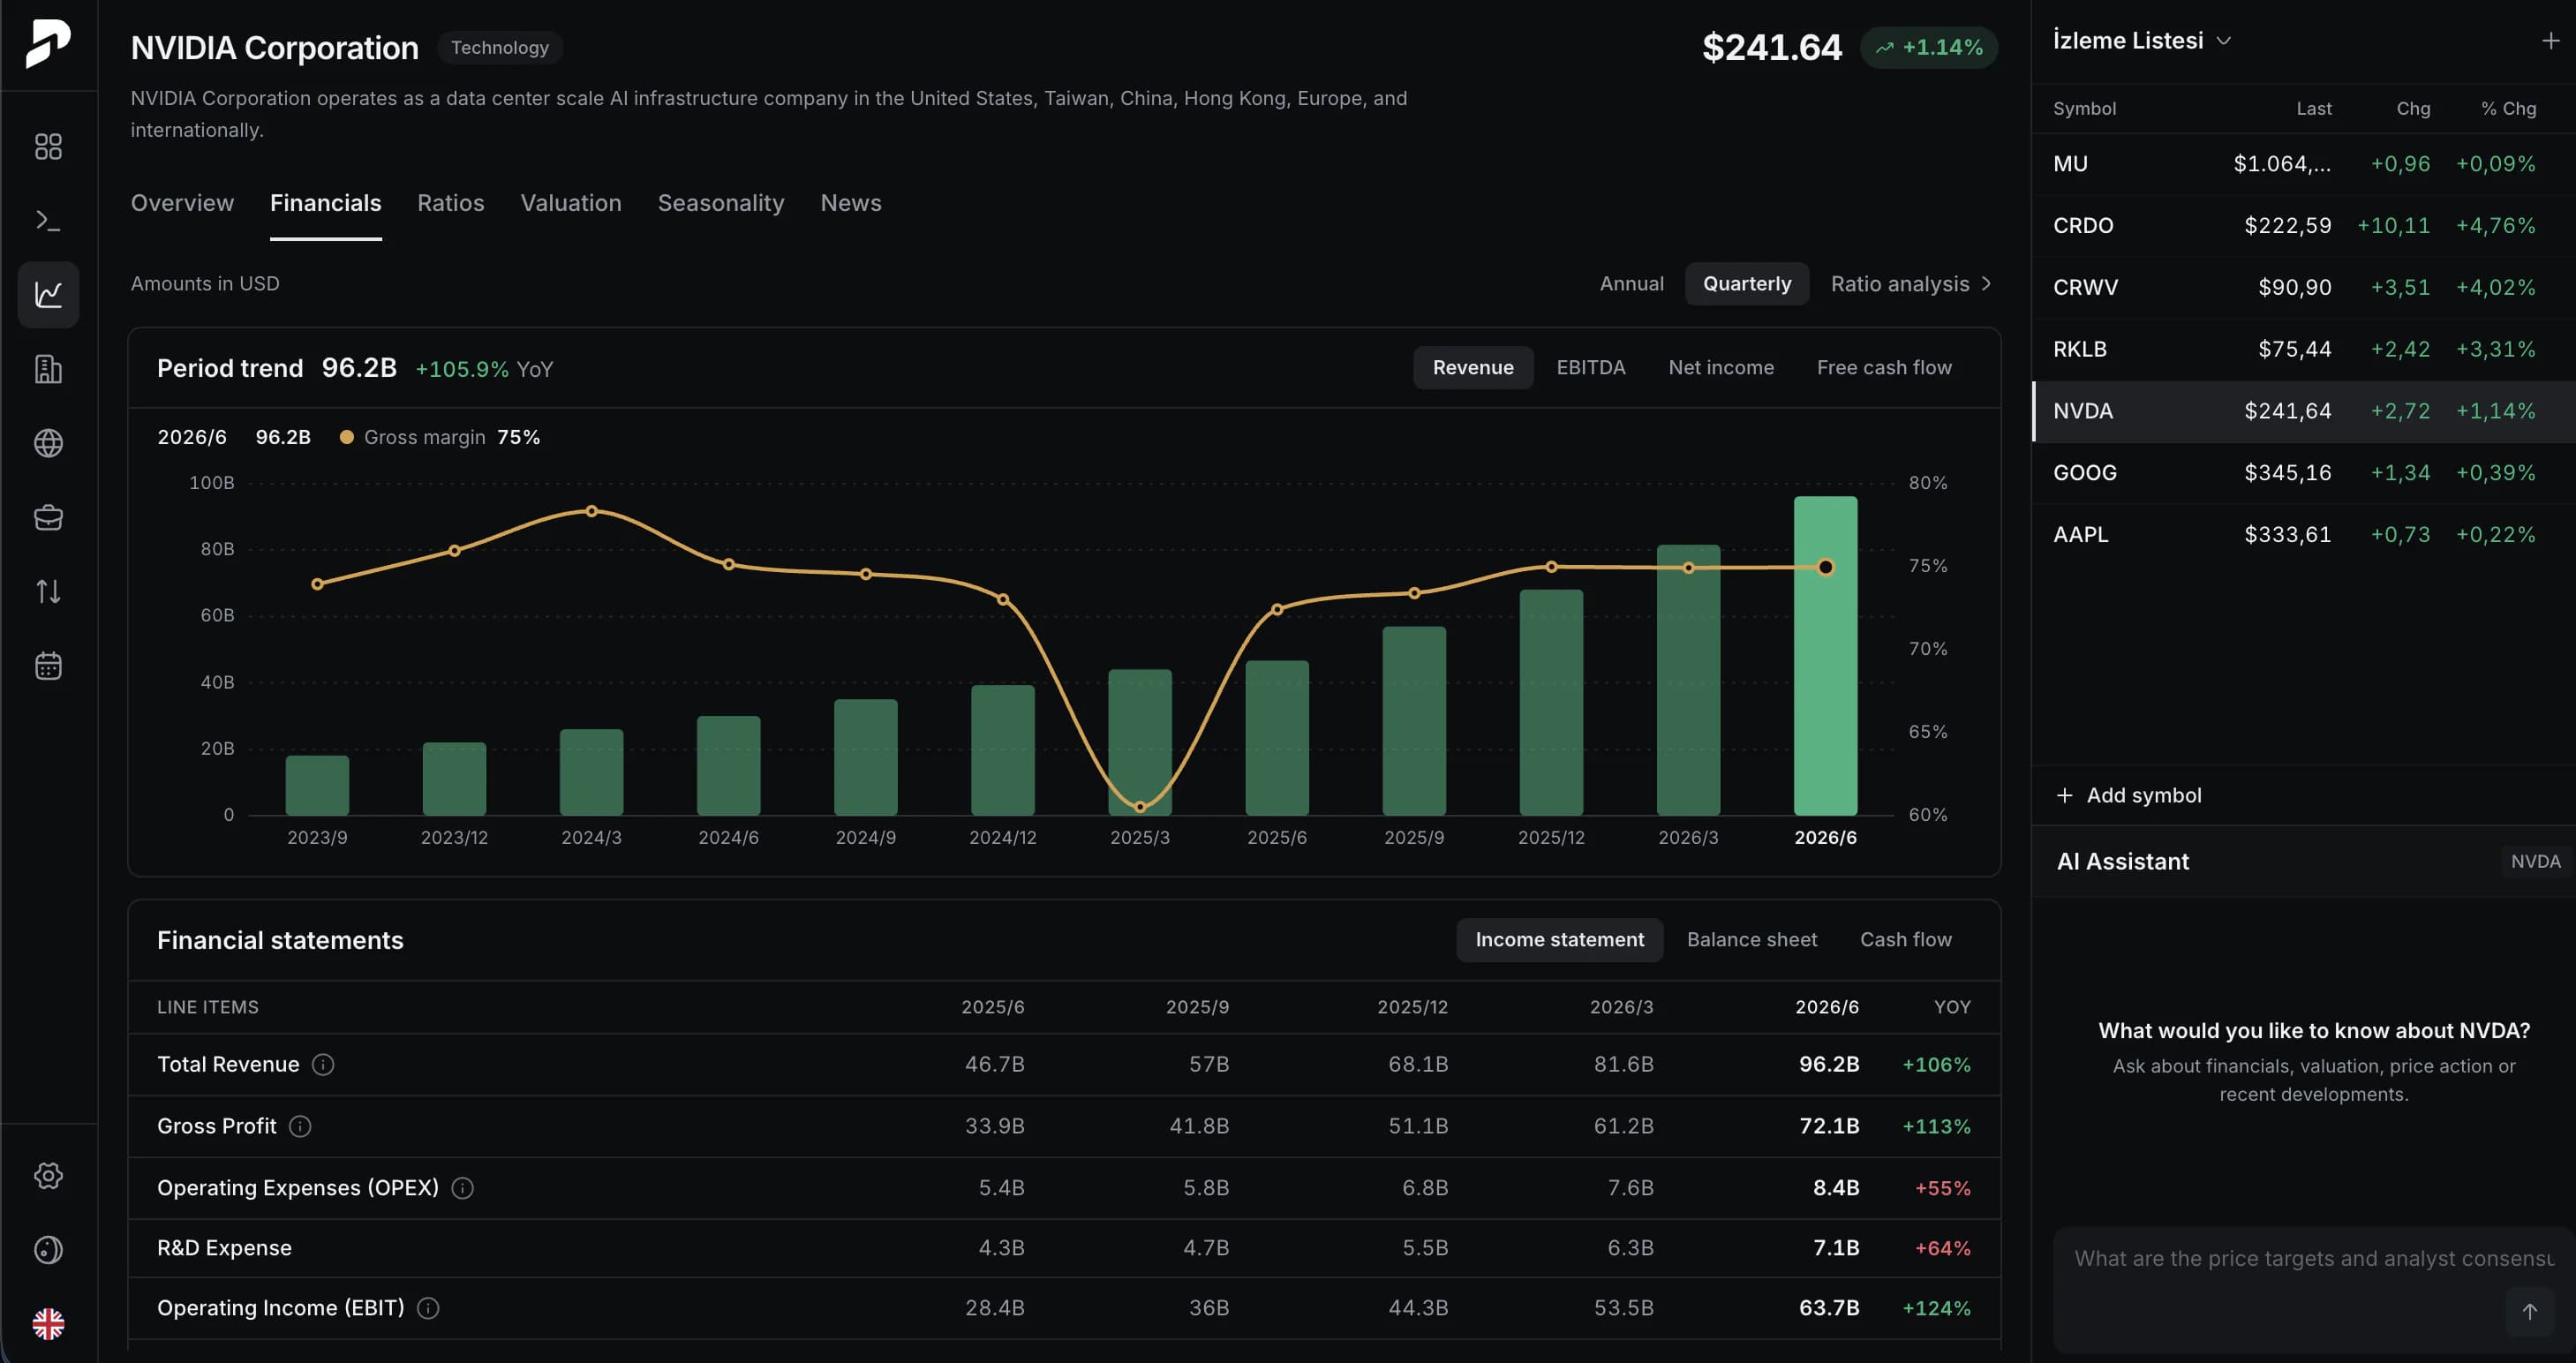Image resolution: width=2576 pixels, height=1363 pixels.
Task: Click the info icon next to Operating Income (EBIT)
Action: (428, 1308)
